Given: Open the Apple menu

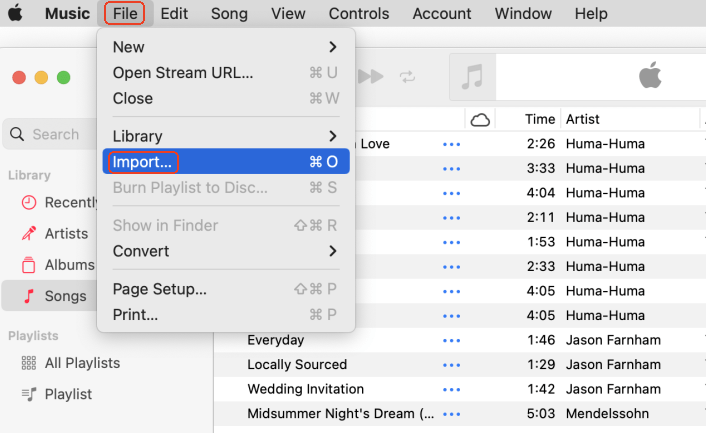Looking at the screenshot, I should [19, 14].
